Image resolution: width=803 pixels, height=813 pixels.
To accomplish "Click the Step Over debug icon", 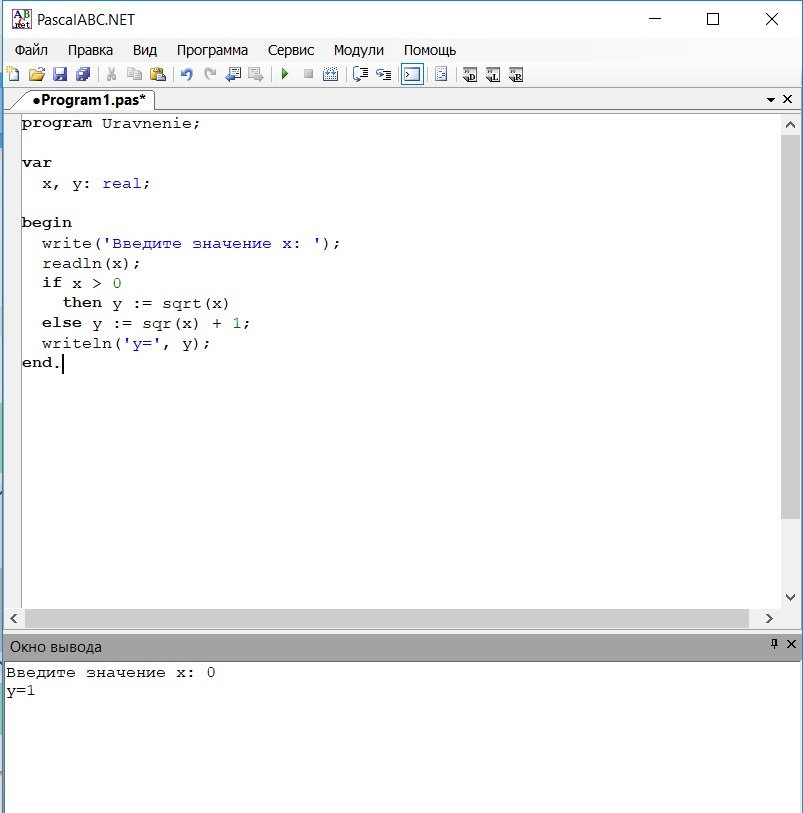I will 360,74.
